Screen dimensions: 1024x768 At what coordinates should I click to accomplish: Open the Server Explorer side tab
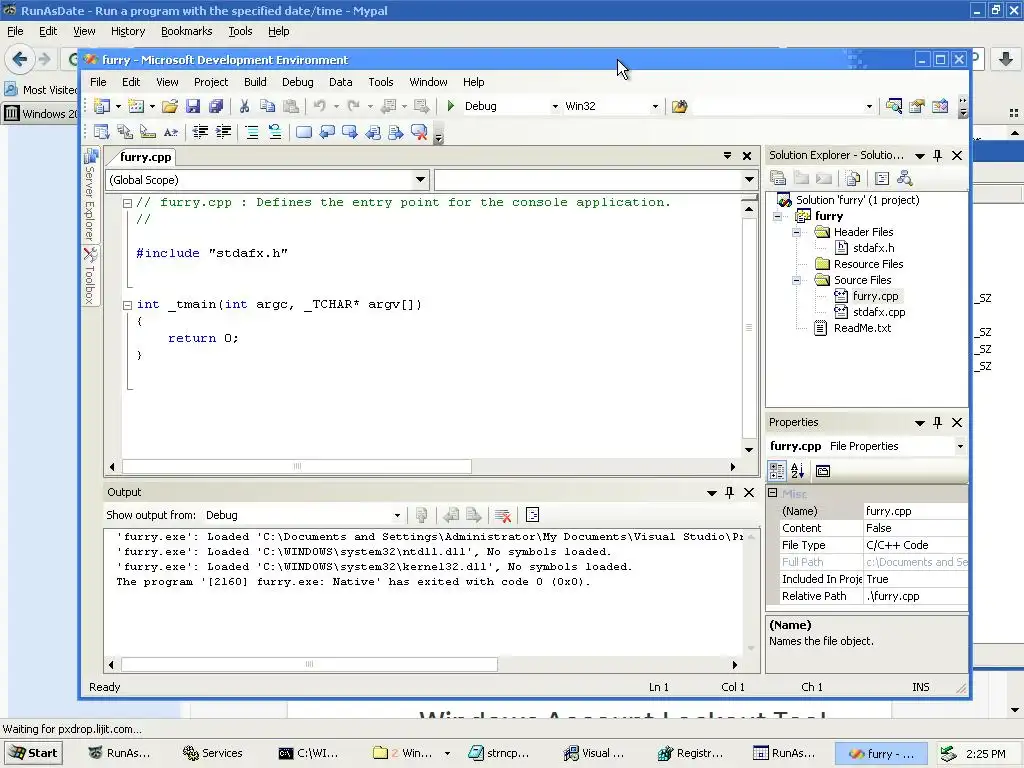(91, 195)
